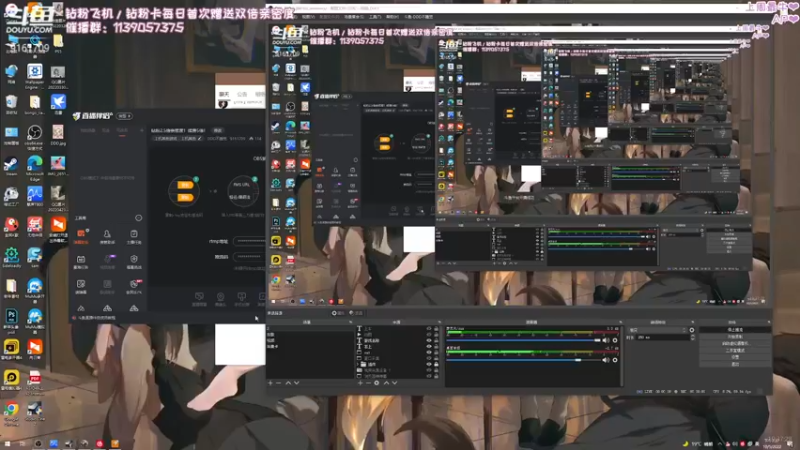Click the round toolbox settings icon in 直播伴侣
The height and width of the screenshot is (450, 800).
[x=138, y=218]
